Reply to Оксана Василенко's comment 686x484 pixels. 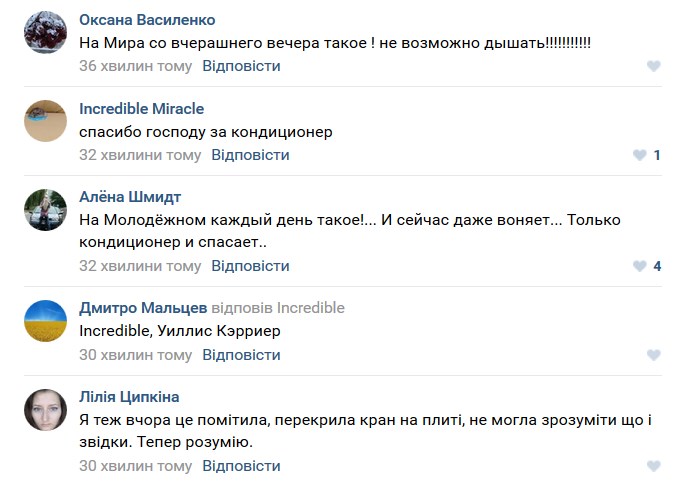[241, 66]
